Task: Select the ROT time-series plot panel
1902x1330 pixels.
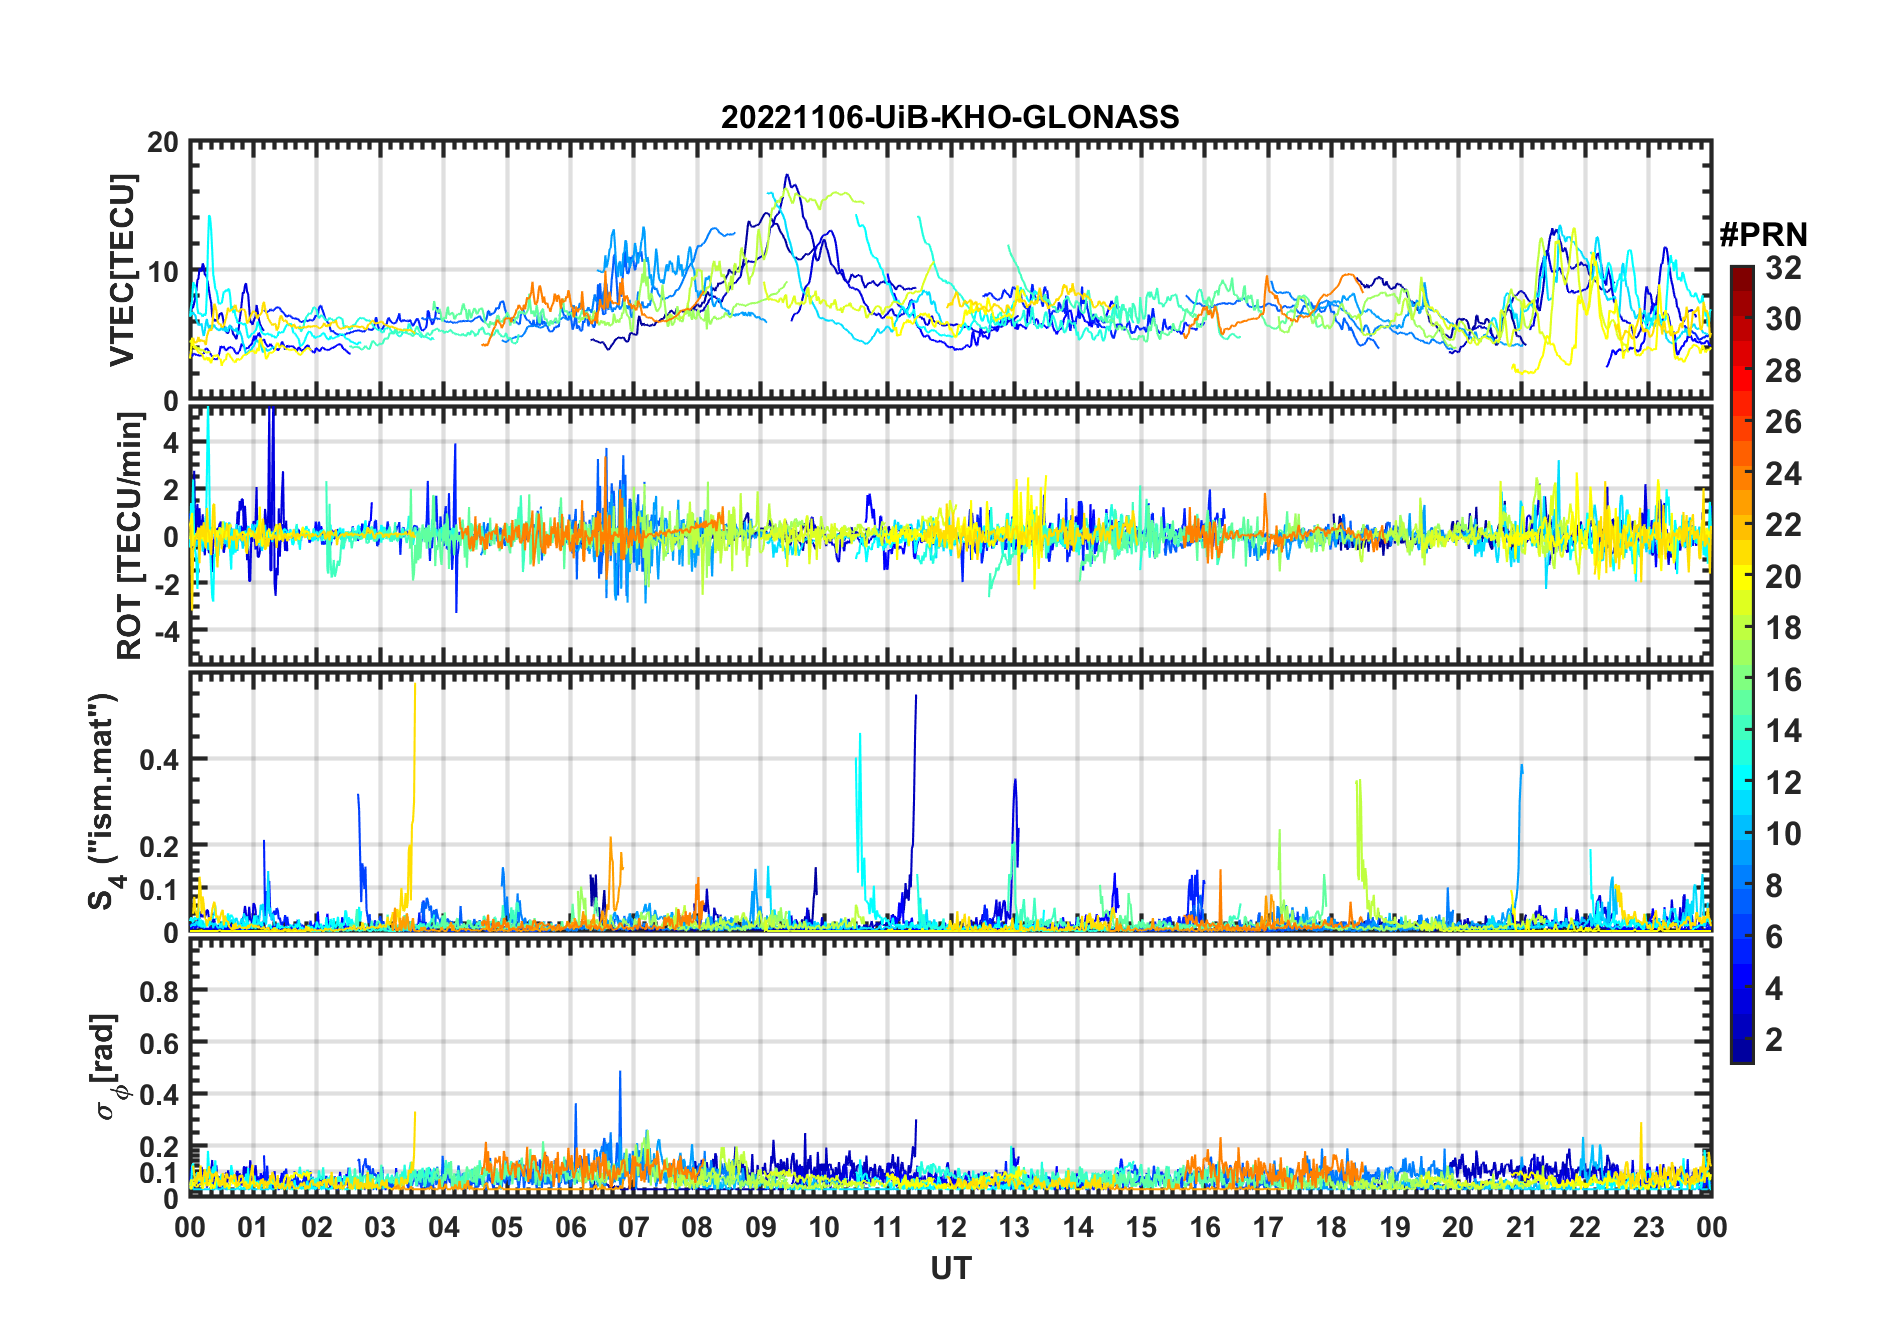Action: tap(951, 535)
